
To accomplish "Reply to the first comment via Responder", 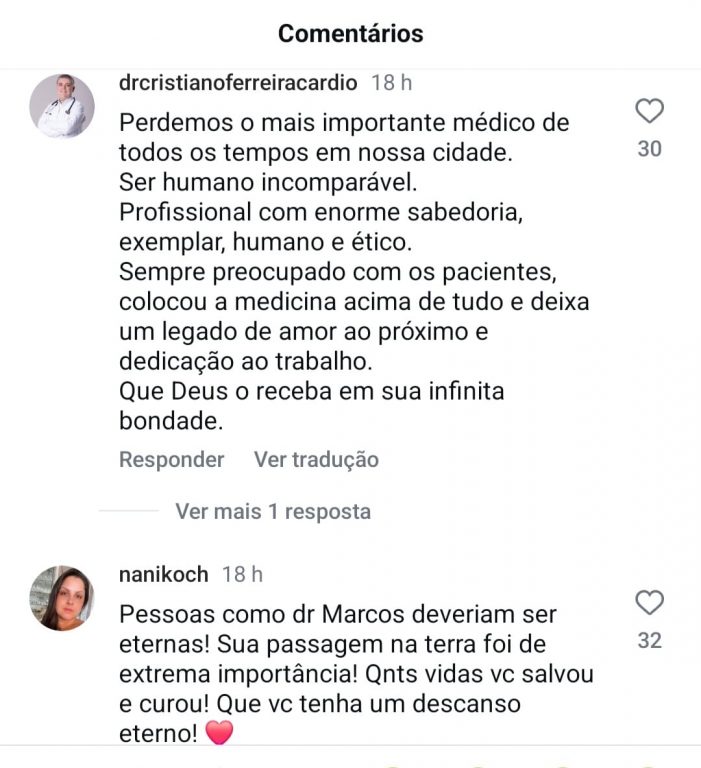I will coord(171,459).
